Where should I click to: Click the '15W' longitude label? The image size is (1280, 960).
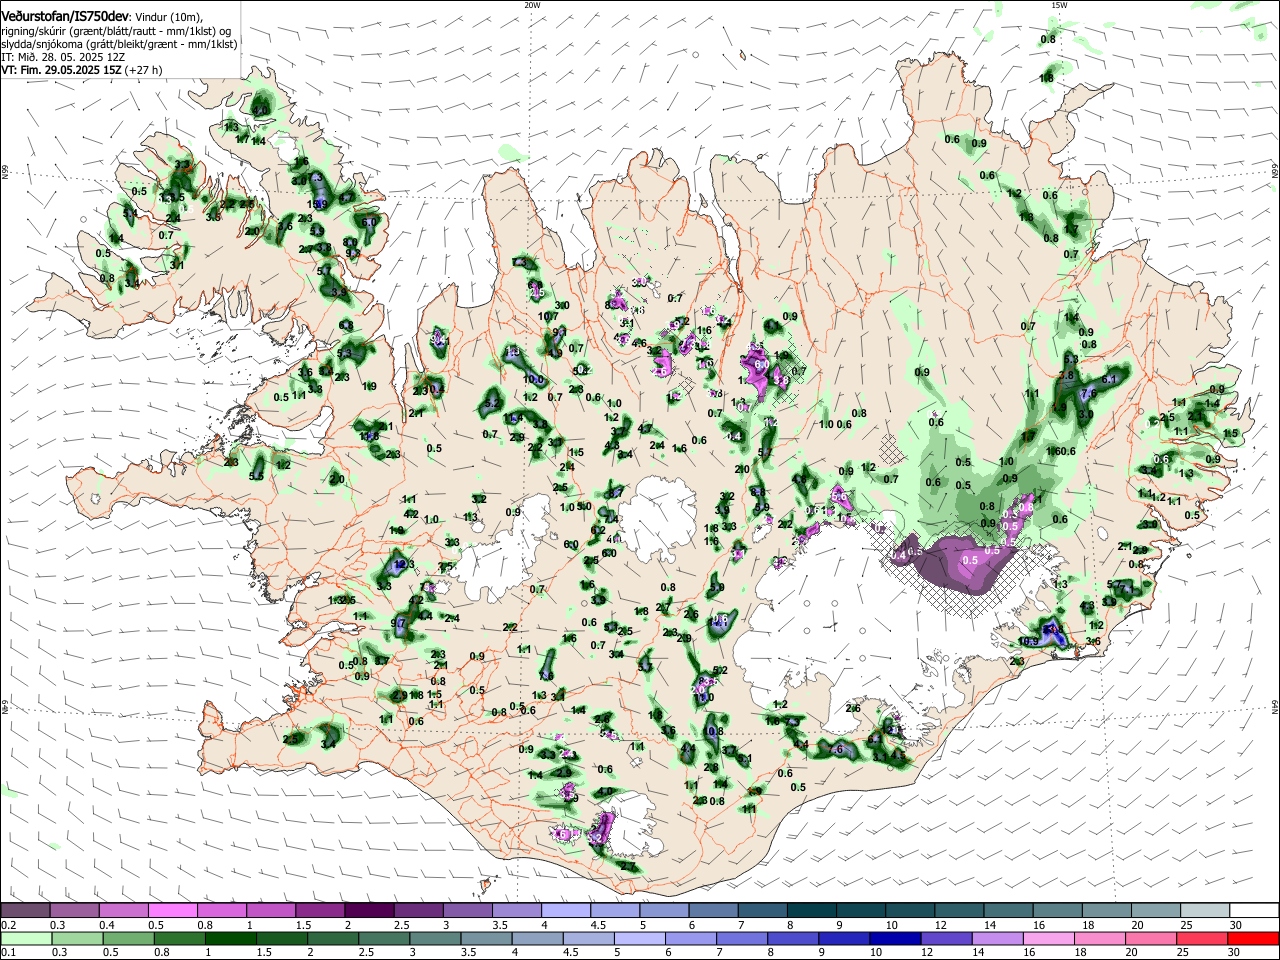[x=1059, y=5]
